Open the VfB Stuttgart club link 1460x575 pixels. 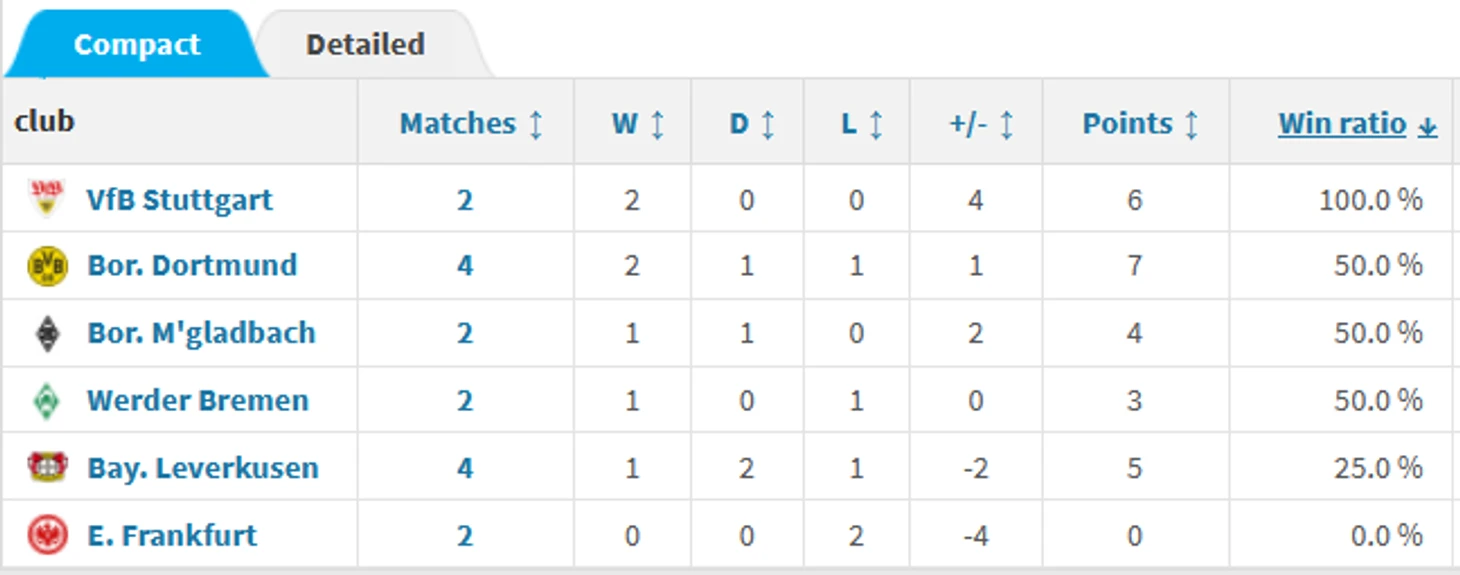pos(180,199)
